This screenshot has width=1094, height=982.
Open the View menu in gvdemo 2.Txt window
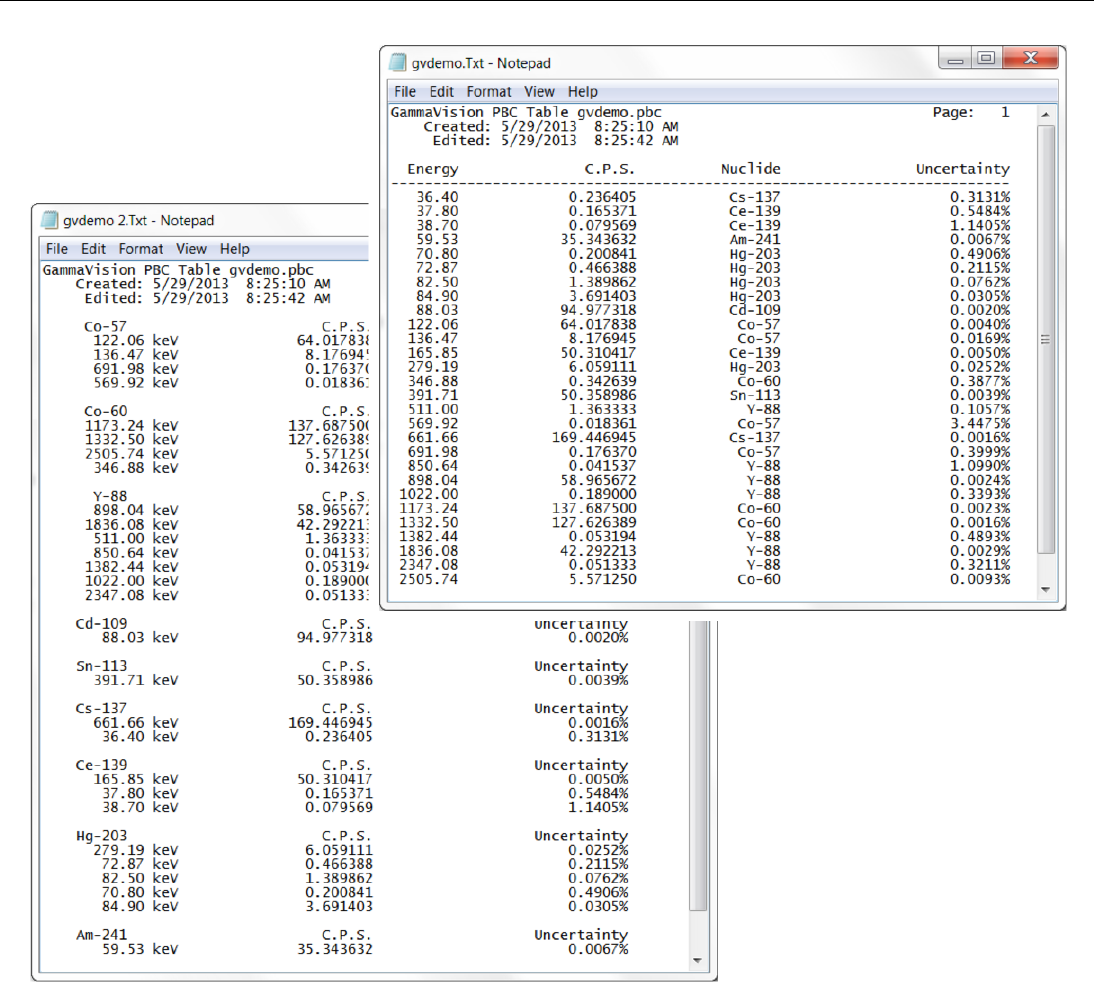(191, 249)
